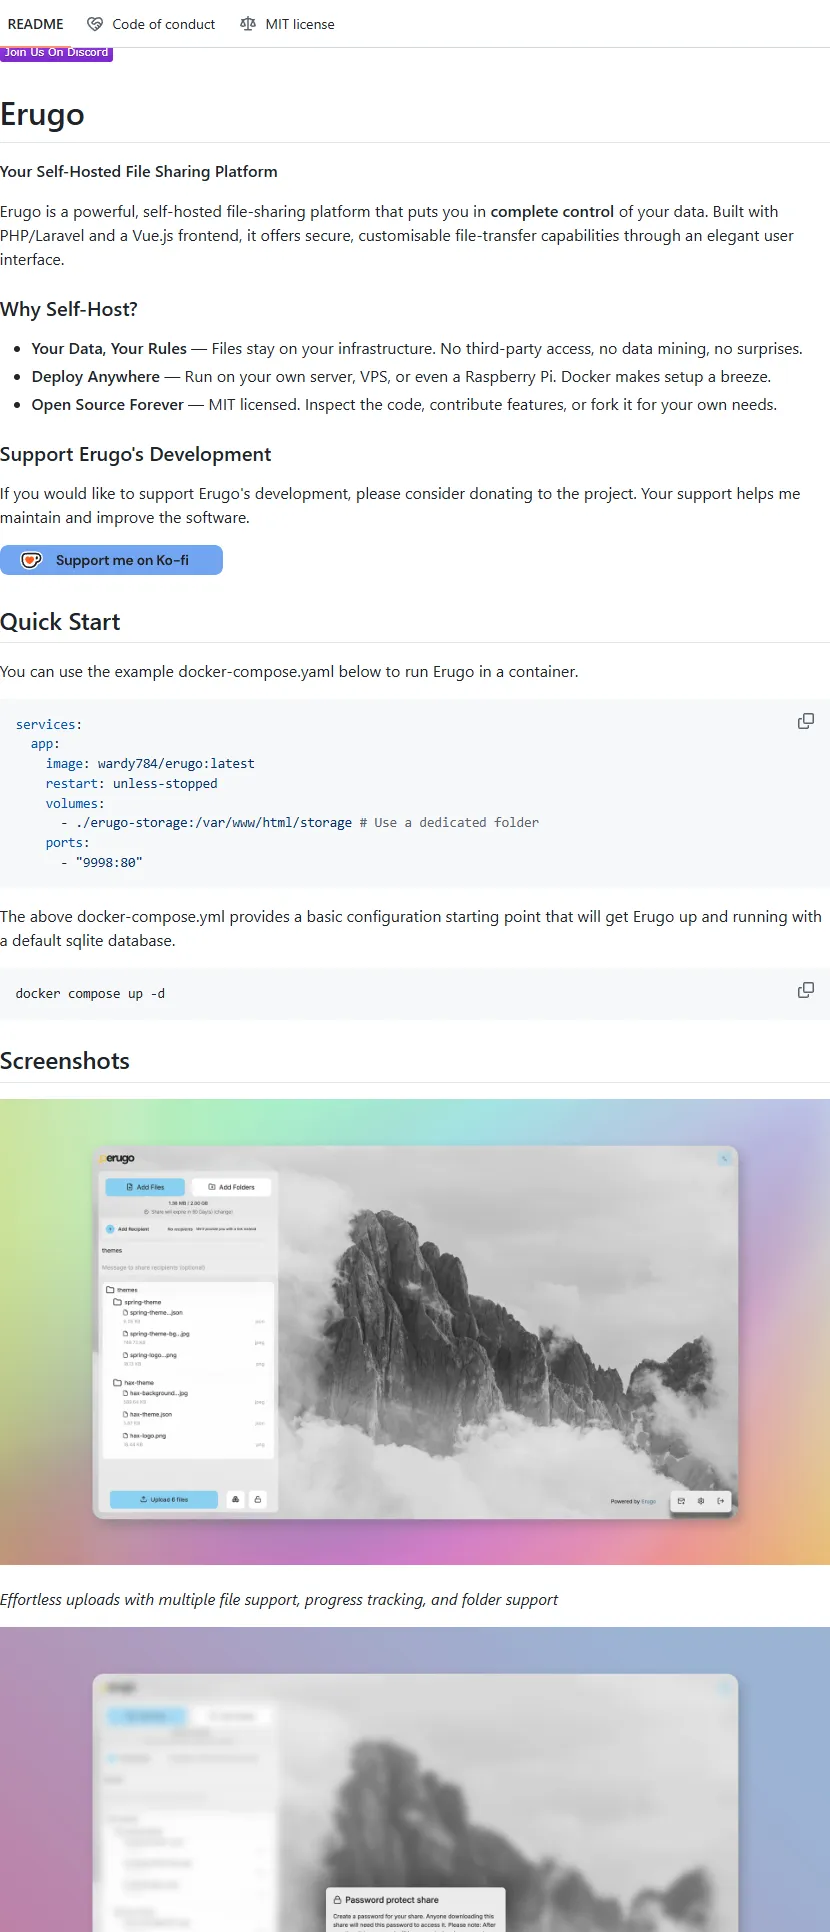Click the bold 'complete control' text
Image resolution: width=830 pixels, height=1932 pixels.
[x=552, y=212]
